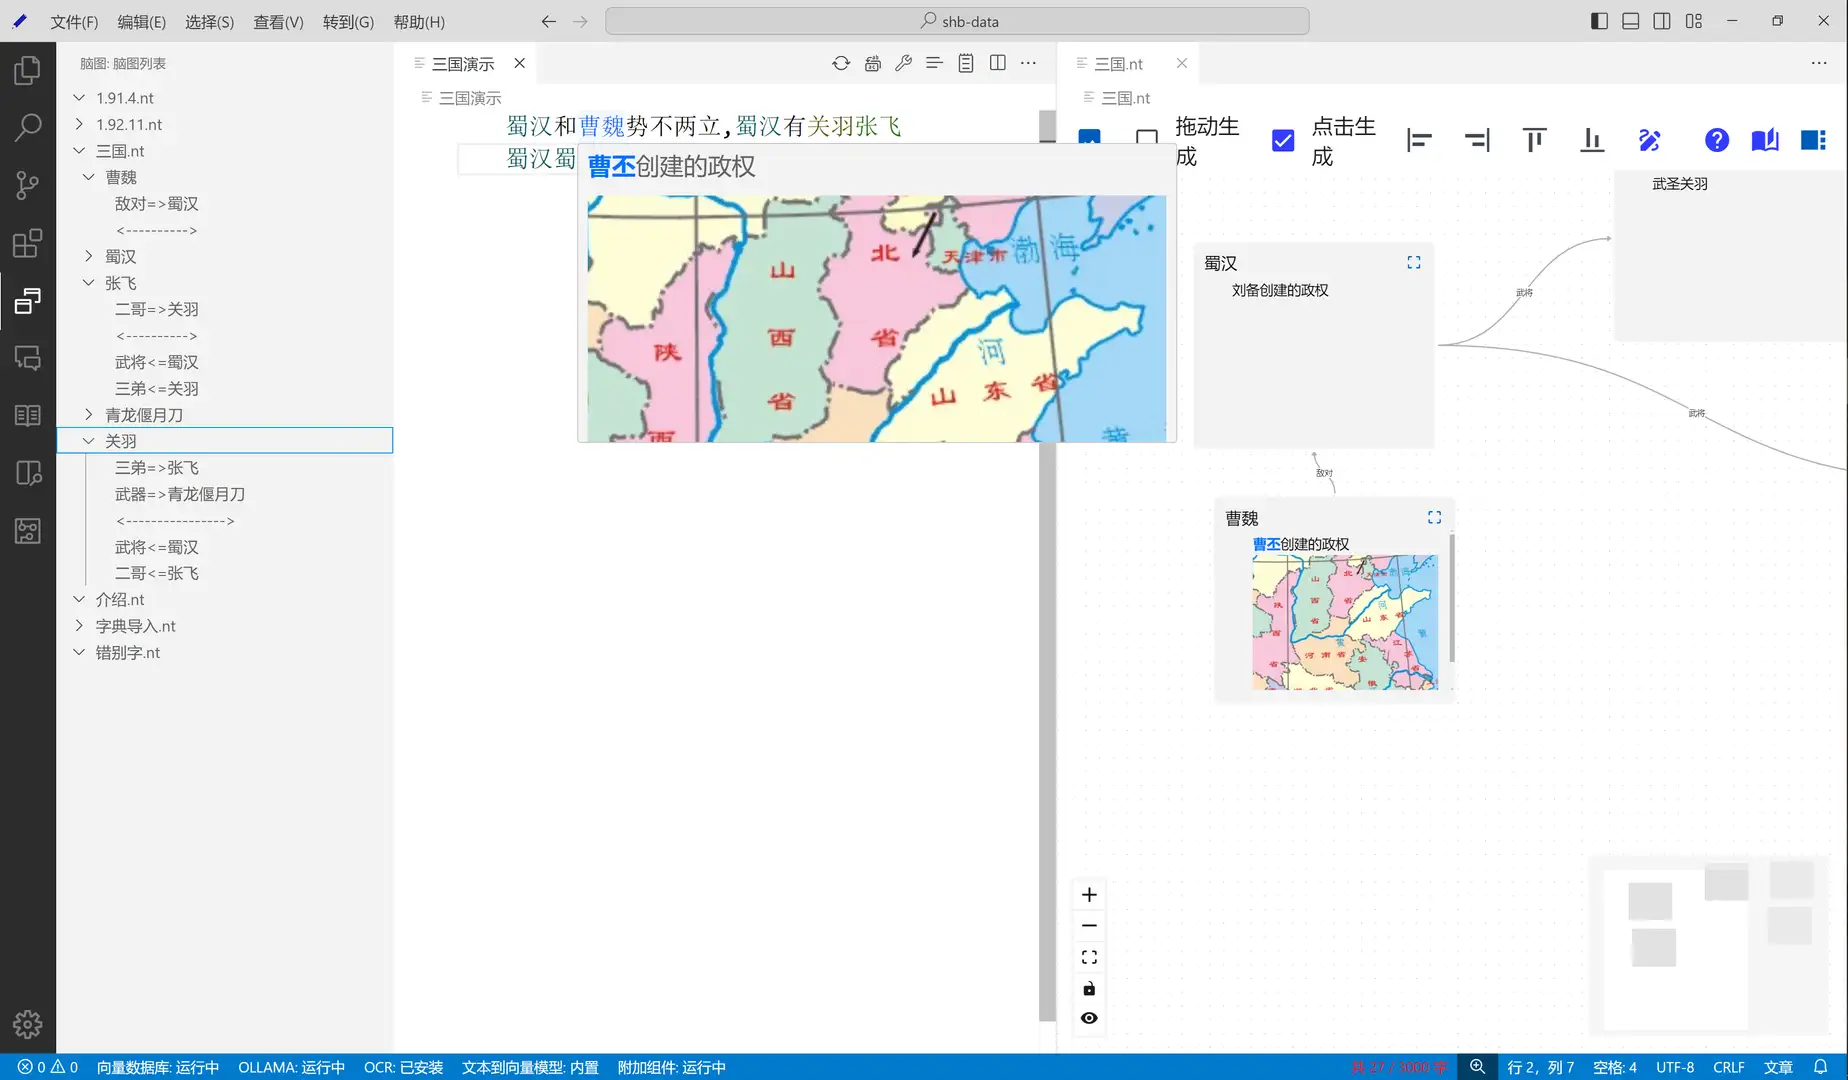Open the 文件(F) menu
1848x1080 pixels.
click(x=74, y=21)
